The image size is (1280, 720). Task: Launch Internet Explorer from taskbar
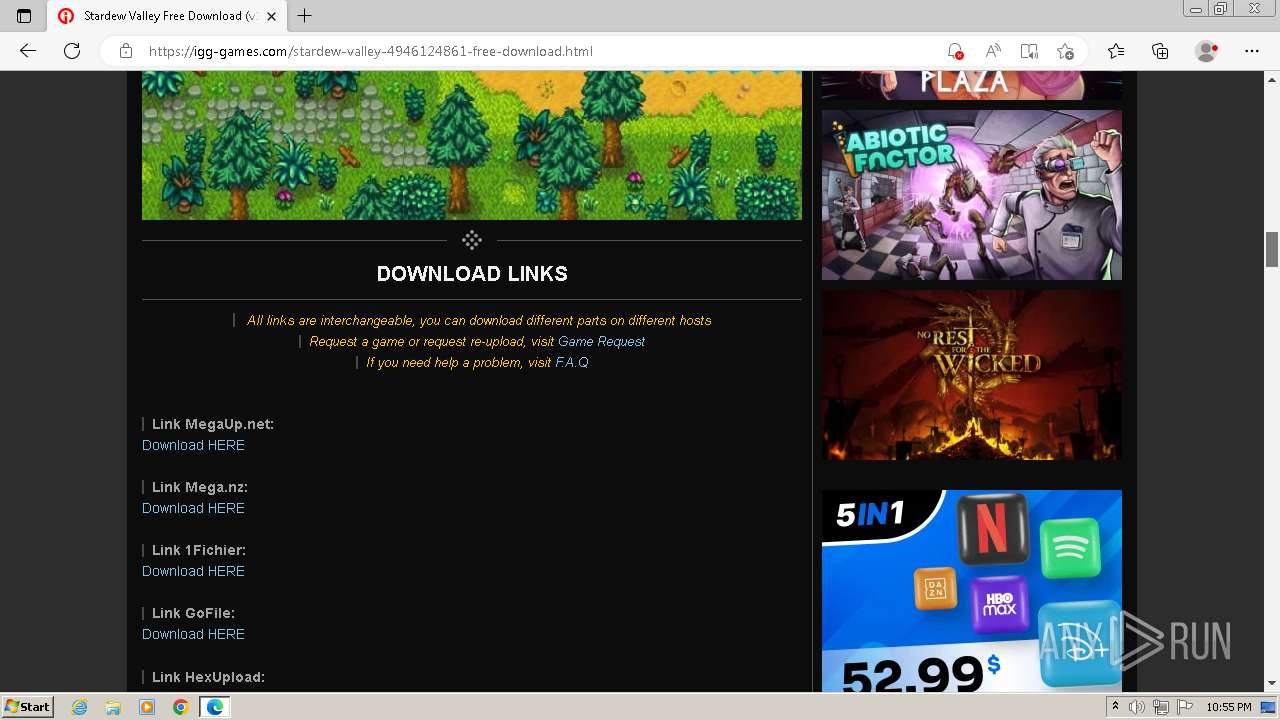(80, 707)
